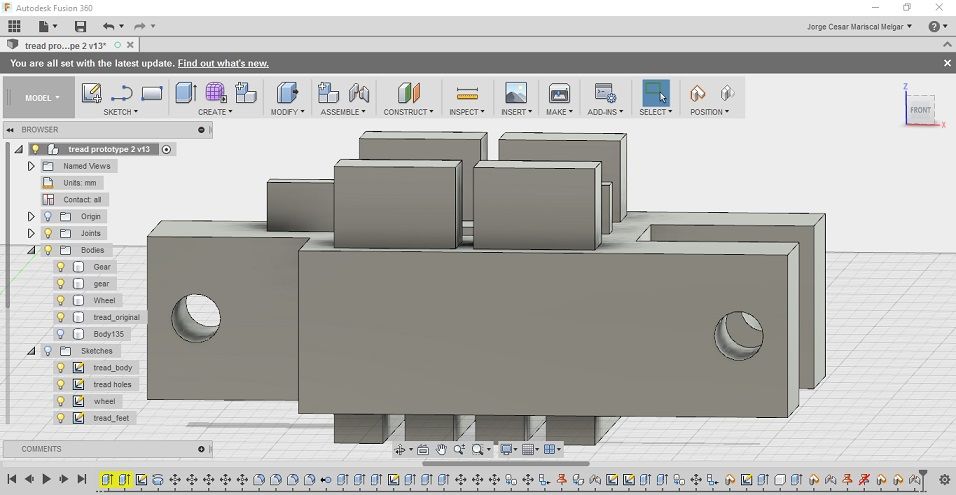Toggle visibility of Gear body
Screen dimensions: 956x495
pos(60,266)
